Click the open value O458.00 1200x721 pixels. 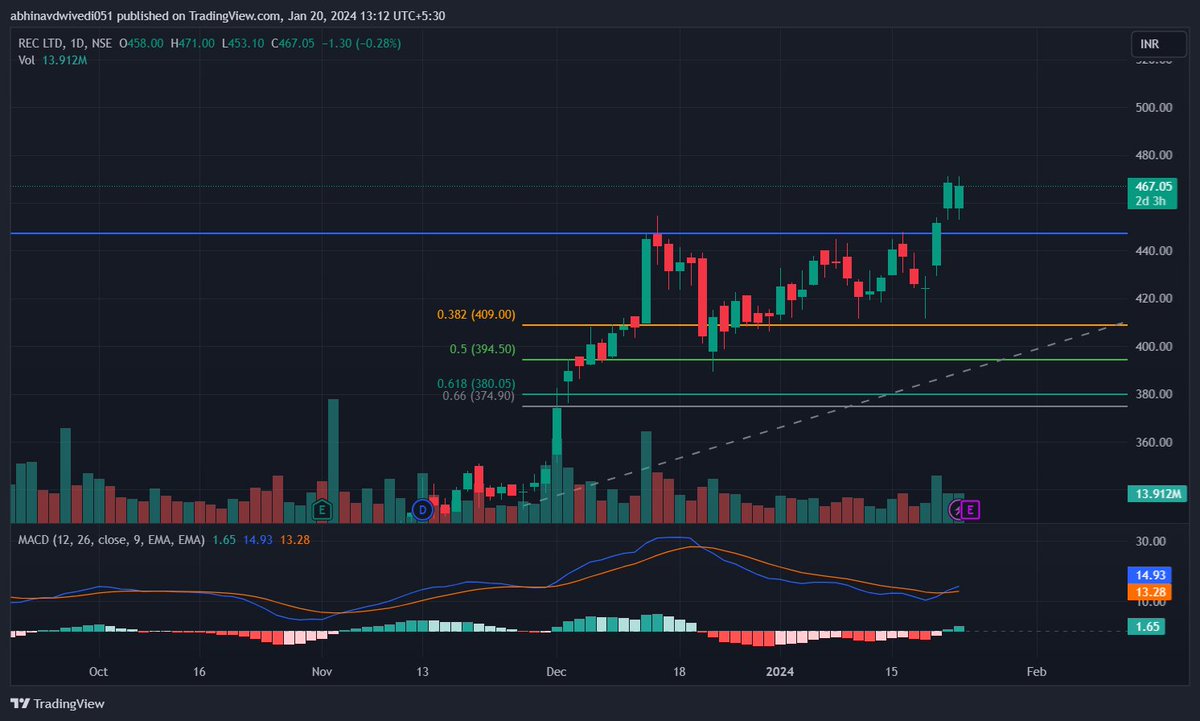tap(141, 44)
